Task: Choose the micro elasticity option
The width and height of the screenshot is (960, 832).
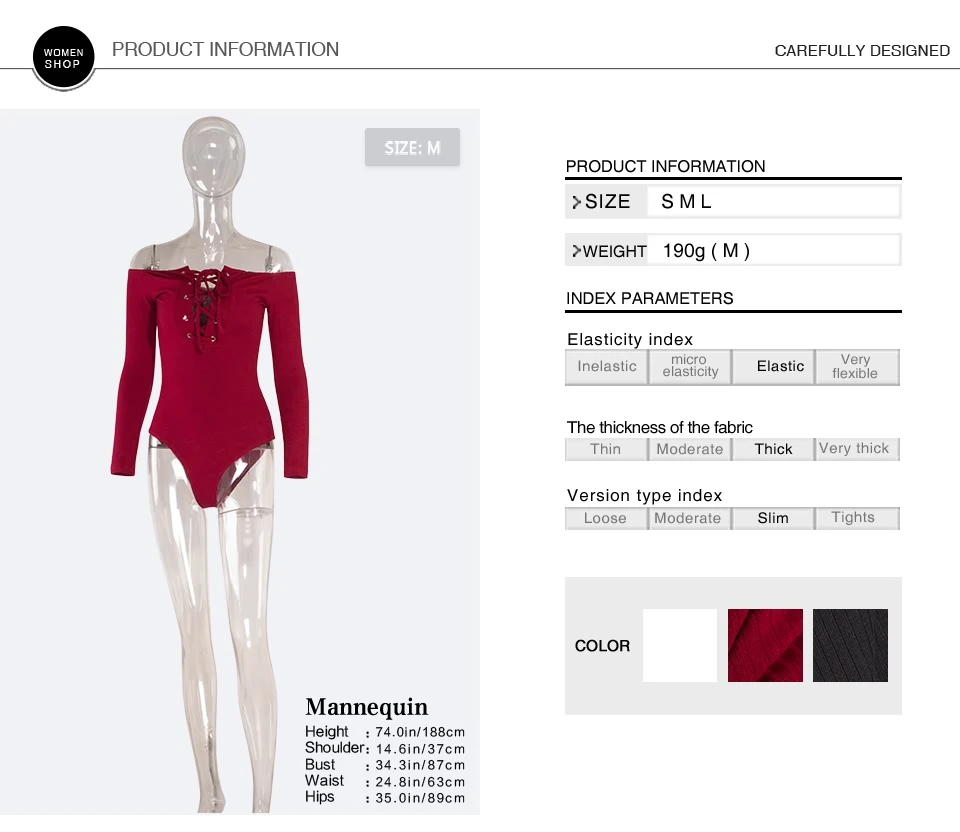Action: point(690,367)
